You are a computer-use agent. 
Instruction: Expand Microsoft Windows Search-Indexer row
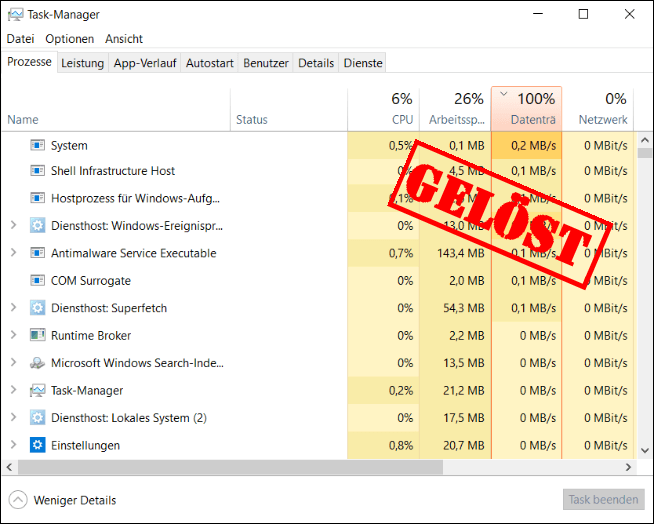(x=13, y=363)
